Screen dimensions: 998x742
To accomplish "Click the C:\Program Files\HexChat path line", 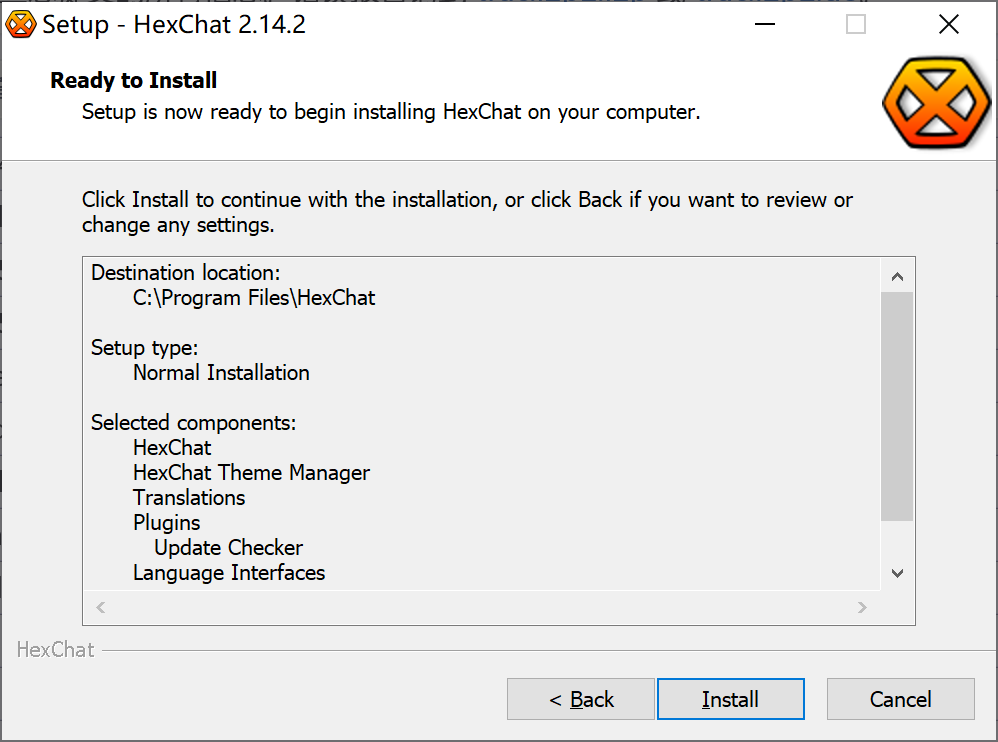I will [254, 298].
